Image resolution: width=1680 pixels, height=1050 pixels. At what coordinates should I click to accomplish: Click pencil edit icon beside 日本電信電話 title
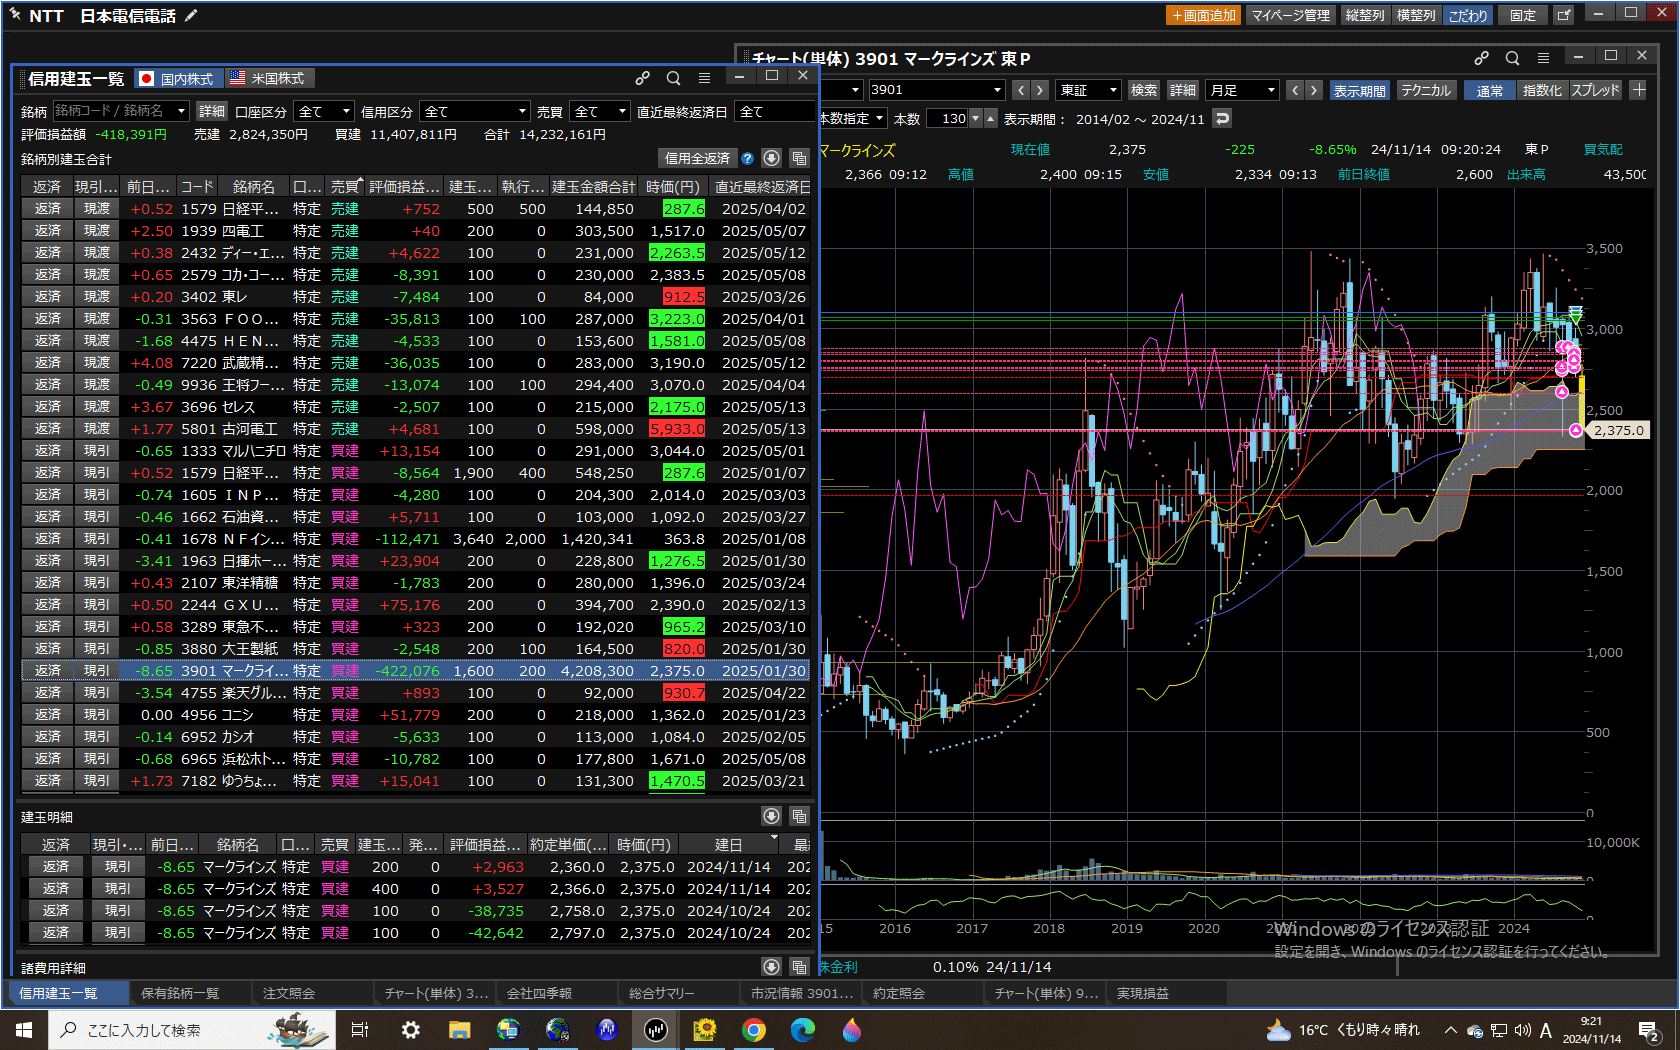click(191, 15)
